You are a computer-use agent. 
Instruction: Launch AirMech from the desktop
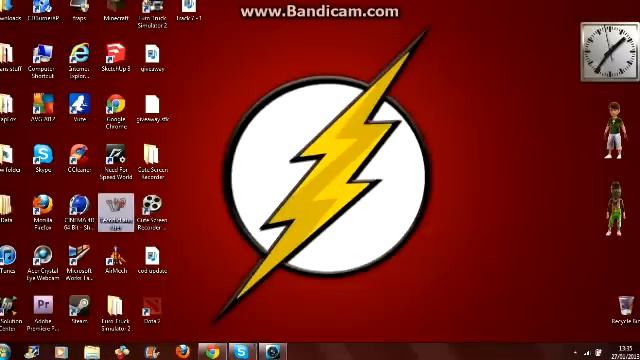click(x=116, y=260)
